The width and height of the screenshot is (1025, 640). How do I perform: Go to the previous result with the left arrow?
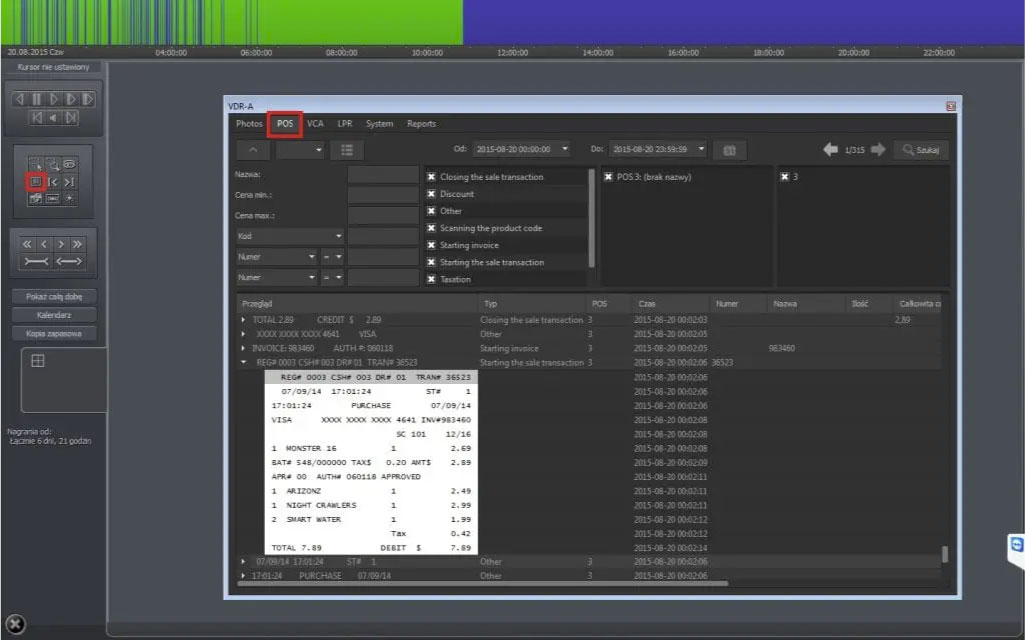(x=830, y=150)
